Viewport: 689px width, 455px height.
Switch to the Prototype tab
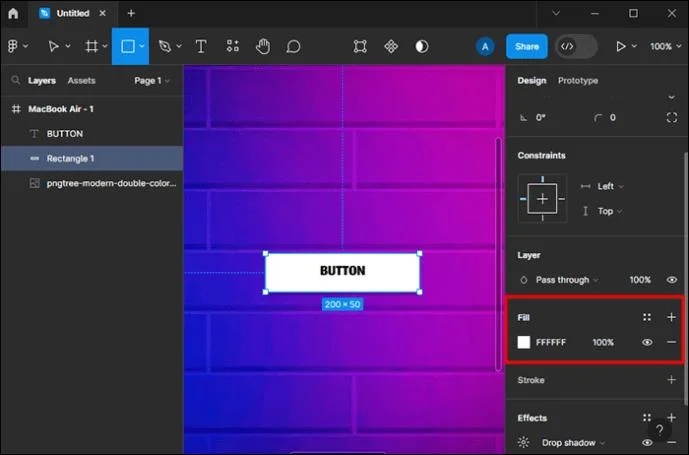pos(577,80)
